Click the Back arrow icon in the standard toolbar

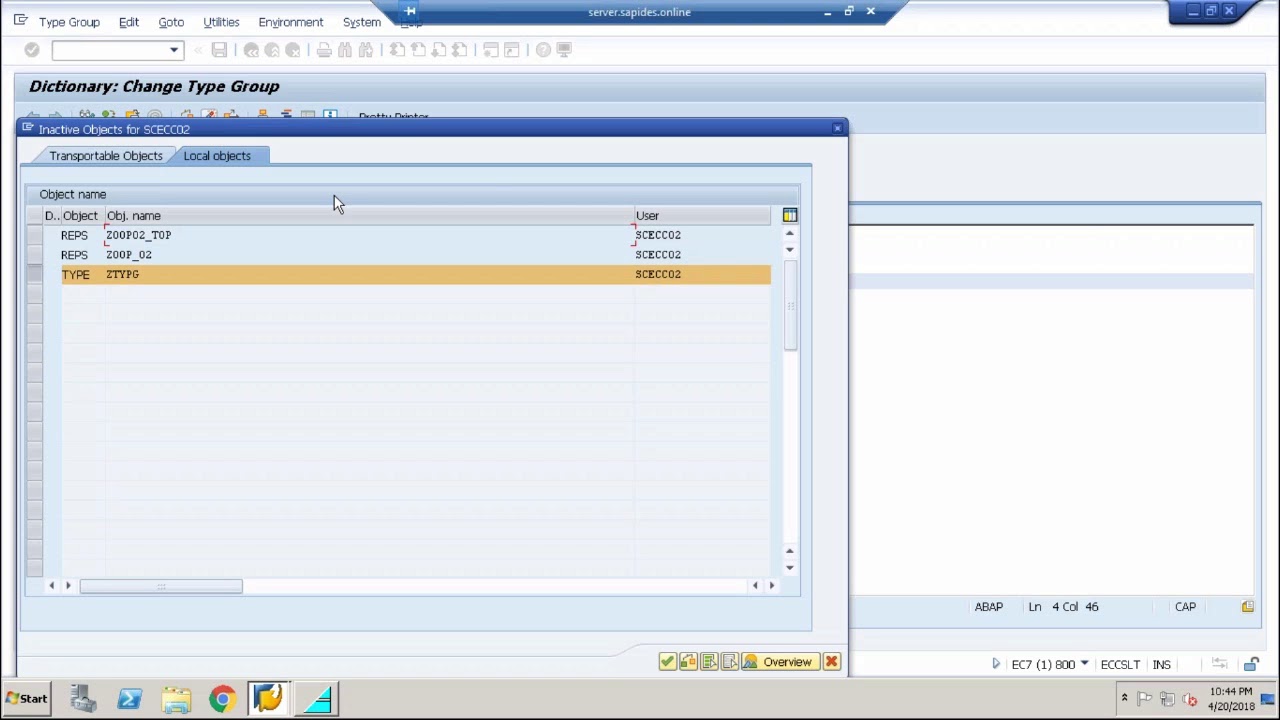251,50
